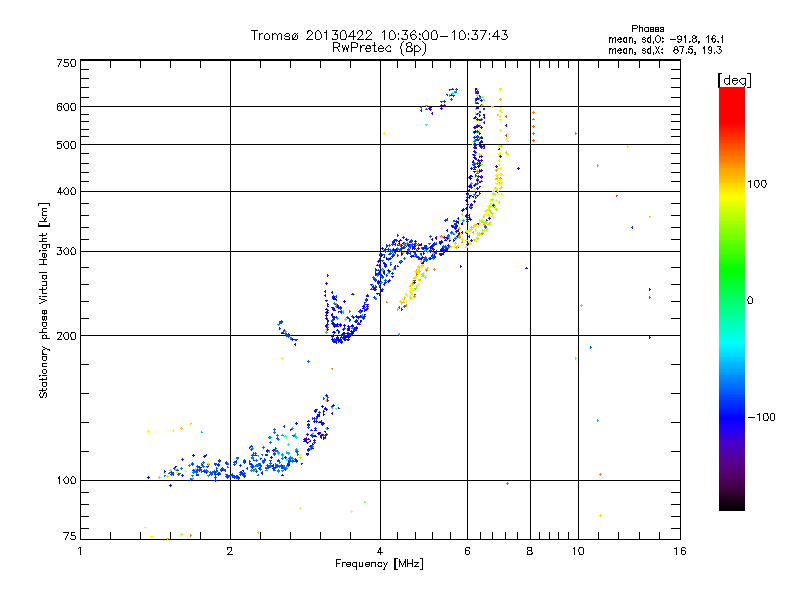The image size is (800, 600).
Task: Click the y-axis '100' tick label
Action: (x=66, y=481)
